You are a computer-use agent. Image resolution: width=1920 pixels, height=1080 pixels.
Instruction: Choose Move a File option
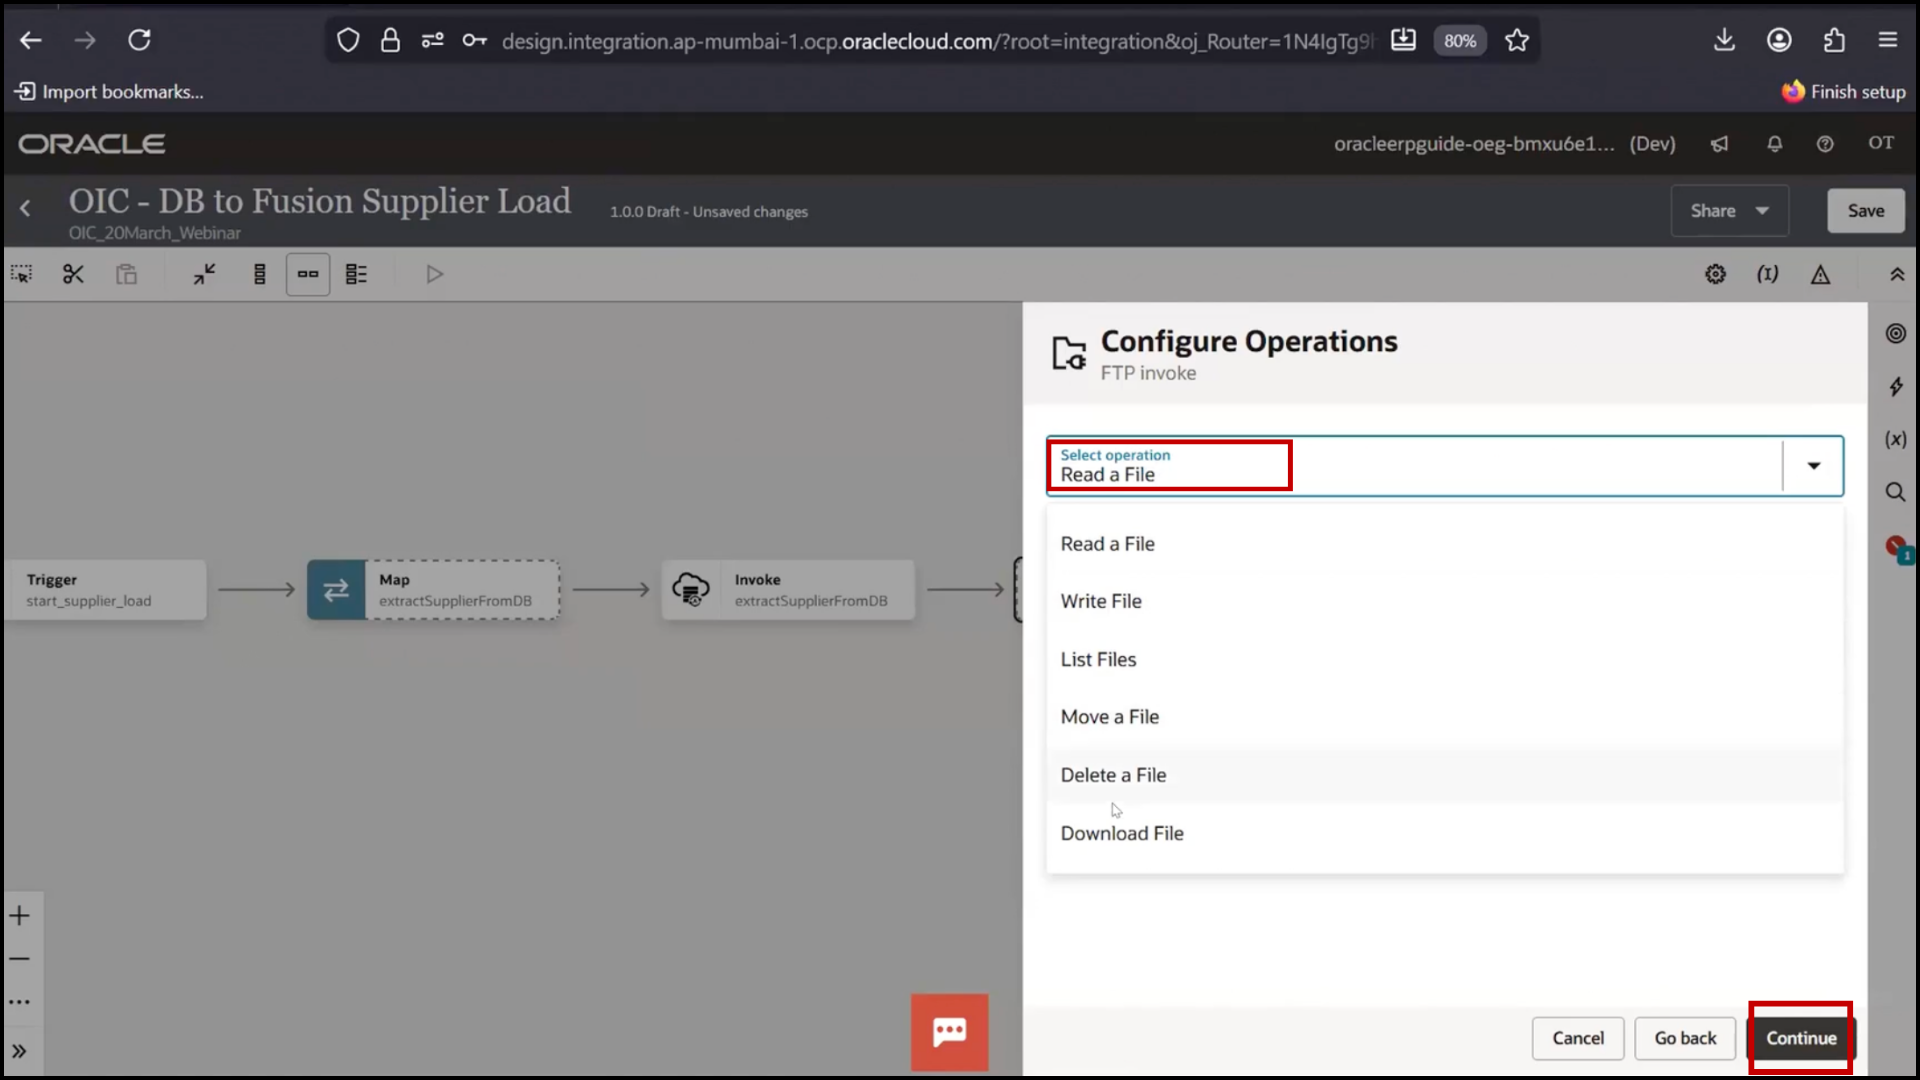pyautogui.click(x=1445, y=717)
